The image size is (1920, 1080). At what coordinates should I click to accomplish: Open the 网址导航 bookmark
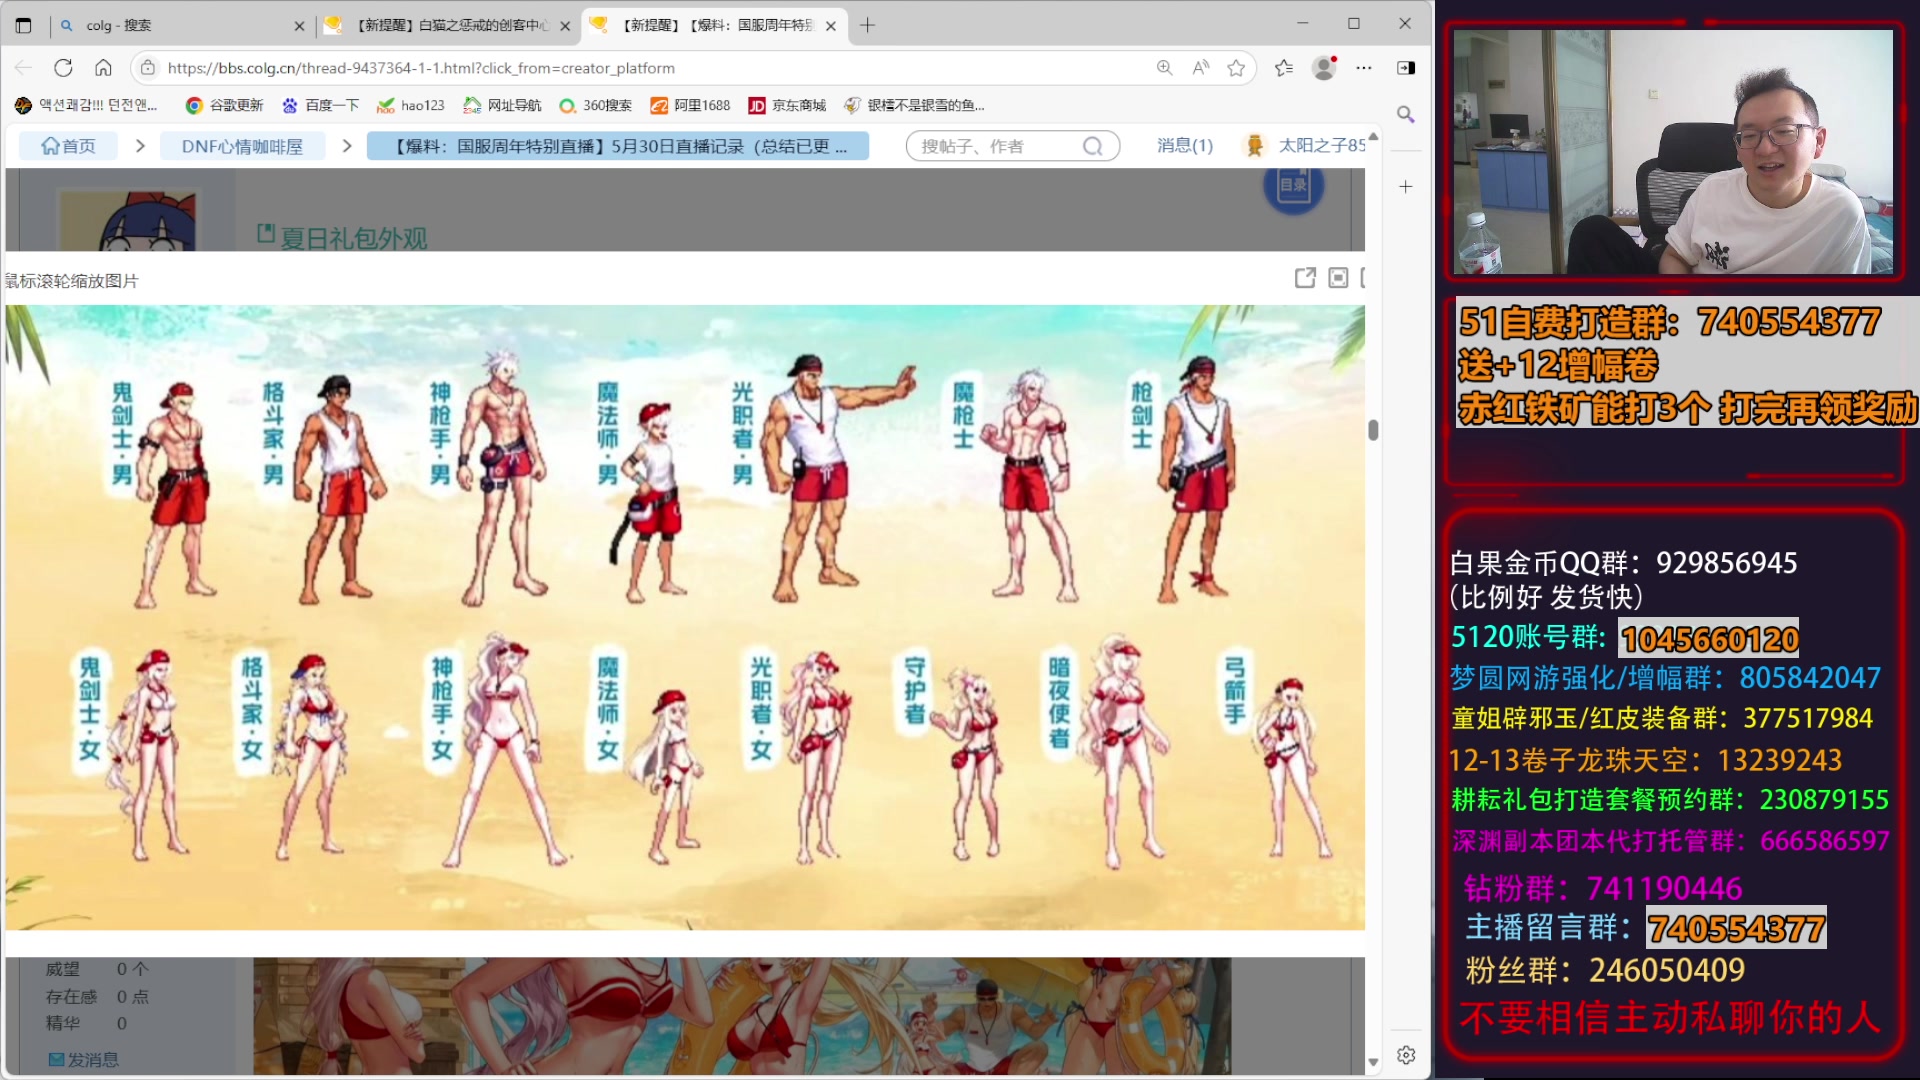click(502, 105)
